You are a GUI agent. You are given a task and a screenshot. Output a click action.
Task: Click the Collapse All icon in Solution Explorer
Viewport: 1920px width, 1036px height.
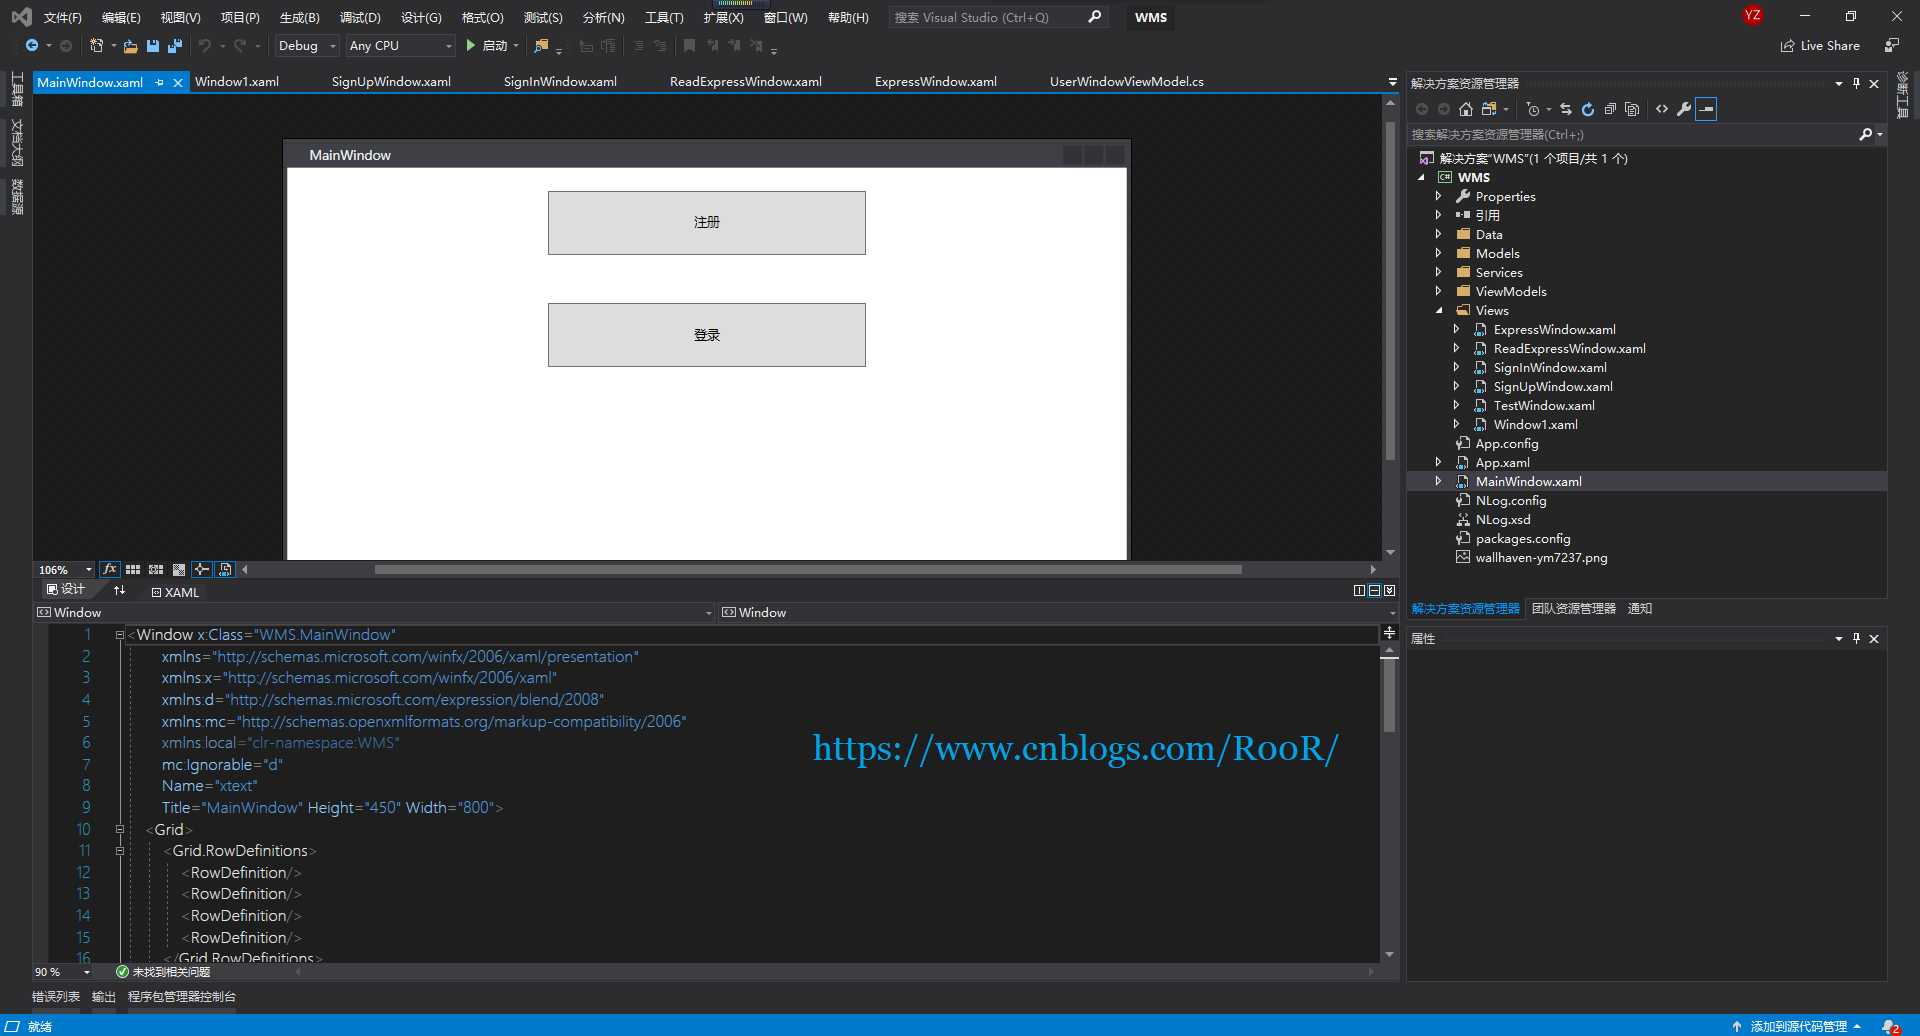(1610, 109)
